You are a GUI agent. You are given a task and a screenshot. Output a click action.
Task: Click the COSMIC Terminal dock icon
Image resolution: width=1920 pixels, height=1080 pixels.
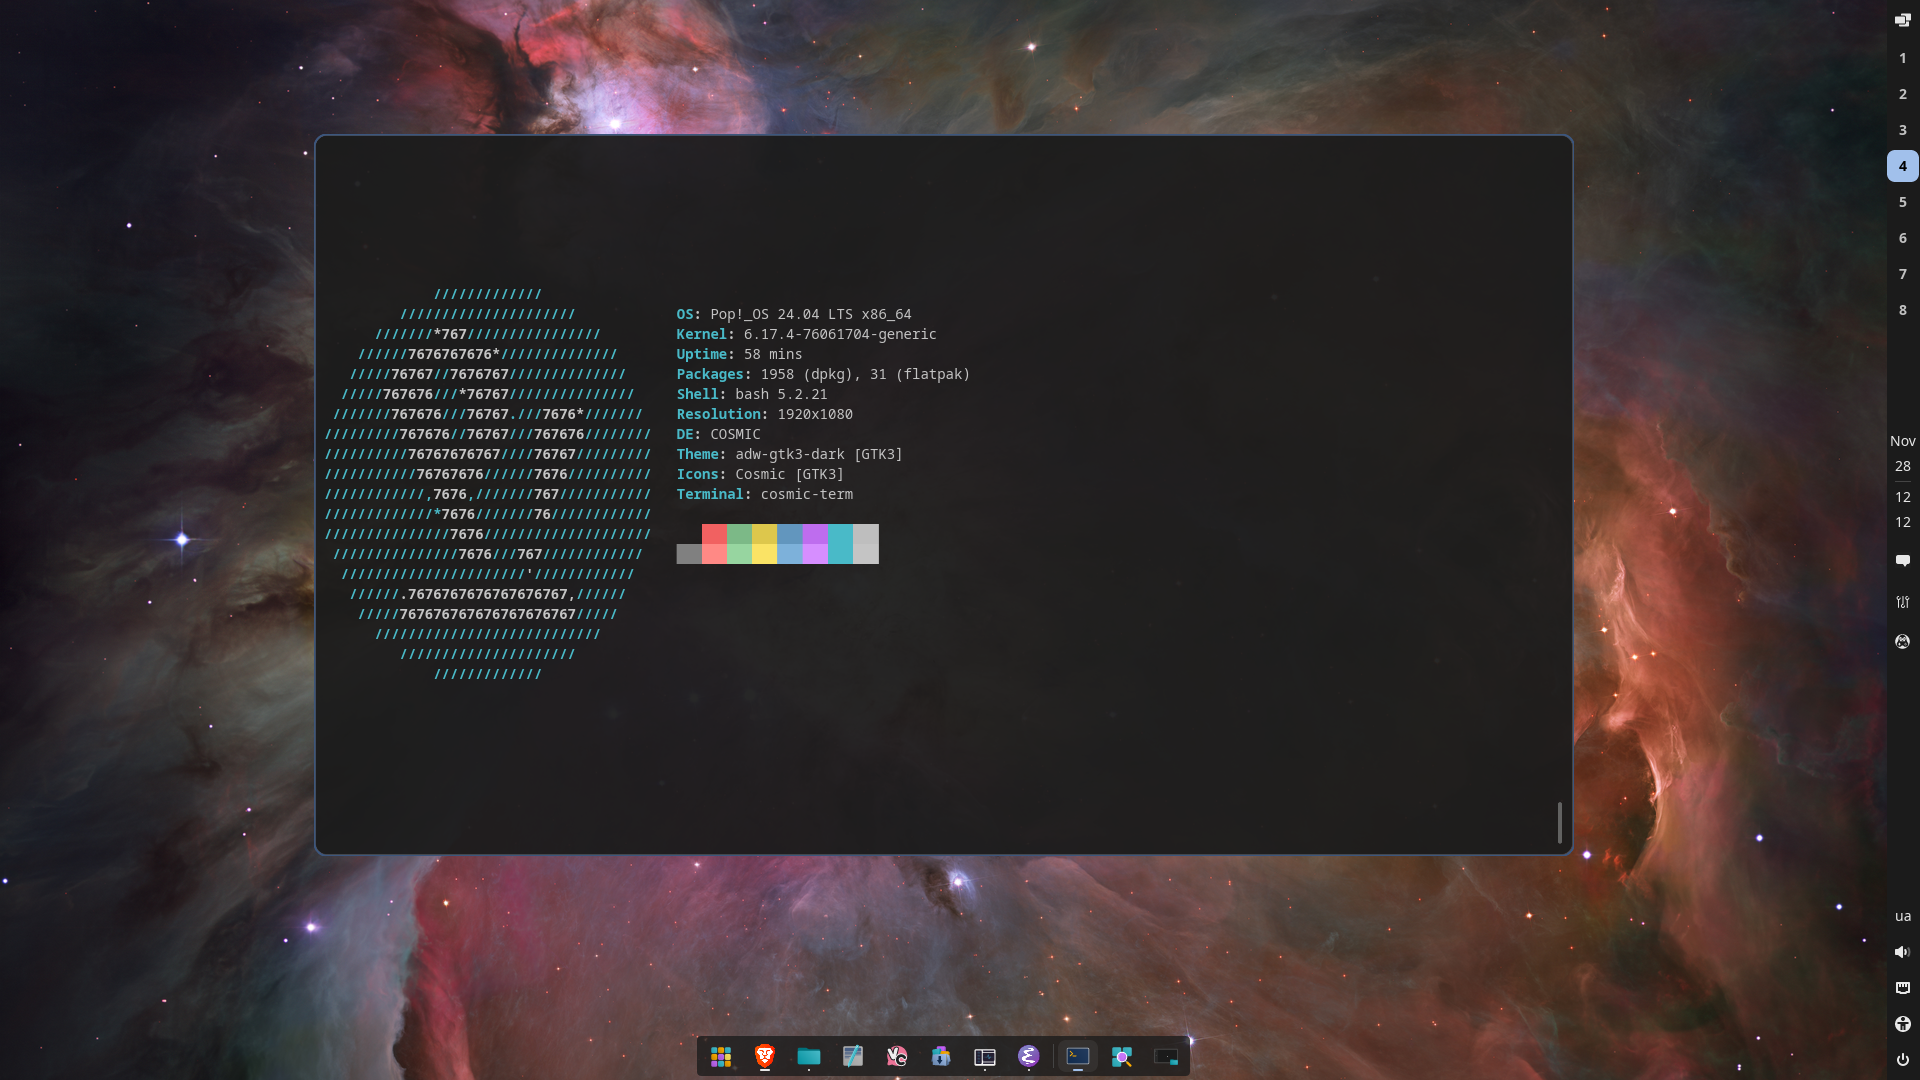pyautogui.click(x=1078, y=1057)
